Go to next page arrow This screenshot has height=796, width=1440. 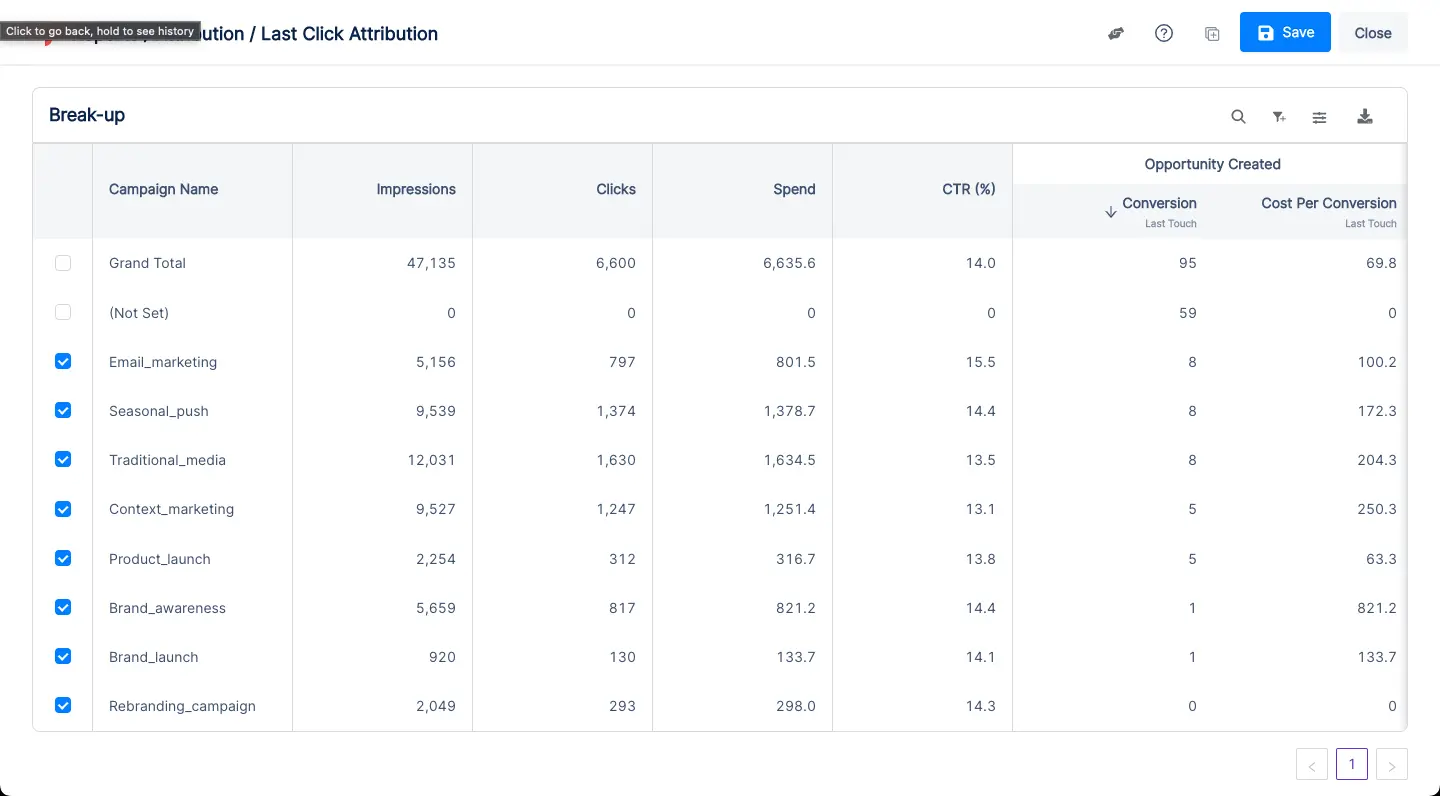click(x=1392, y=764)
